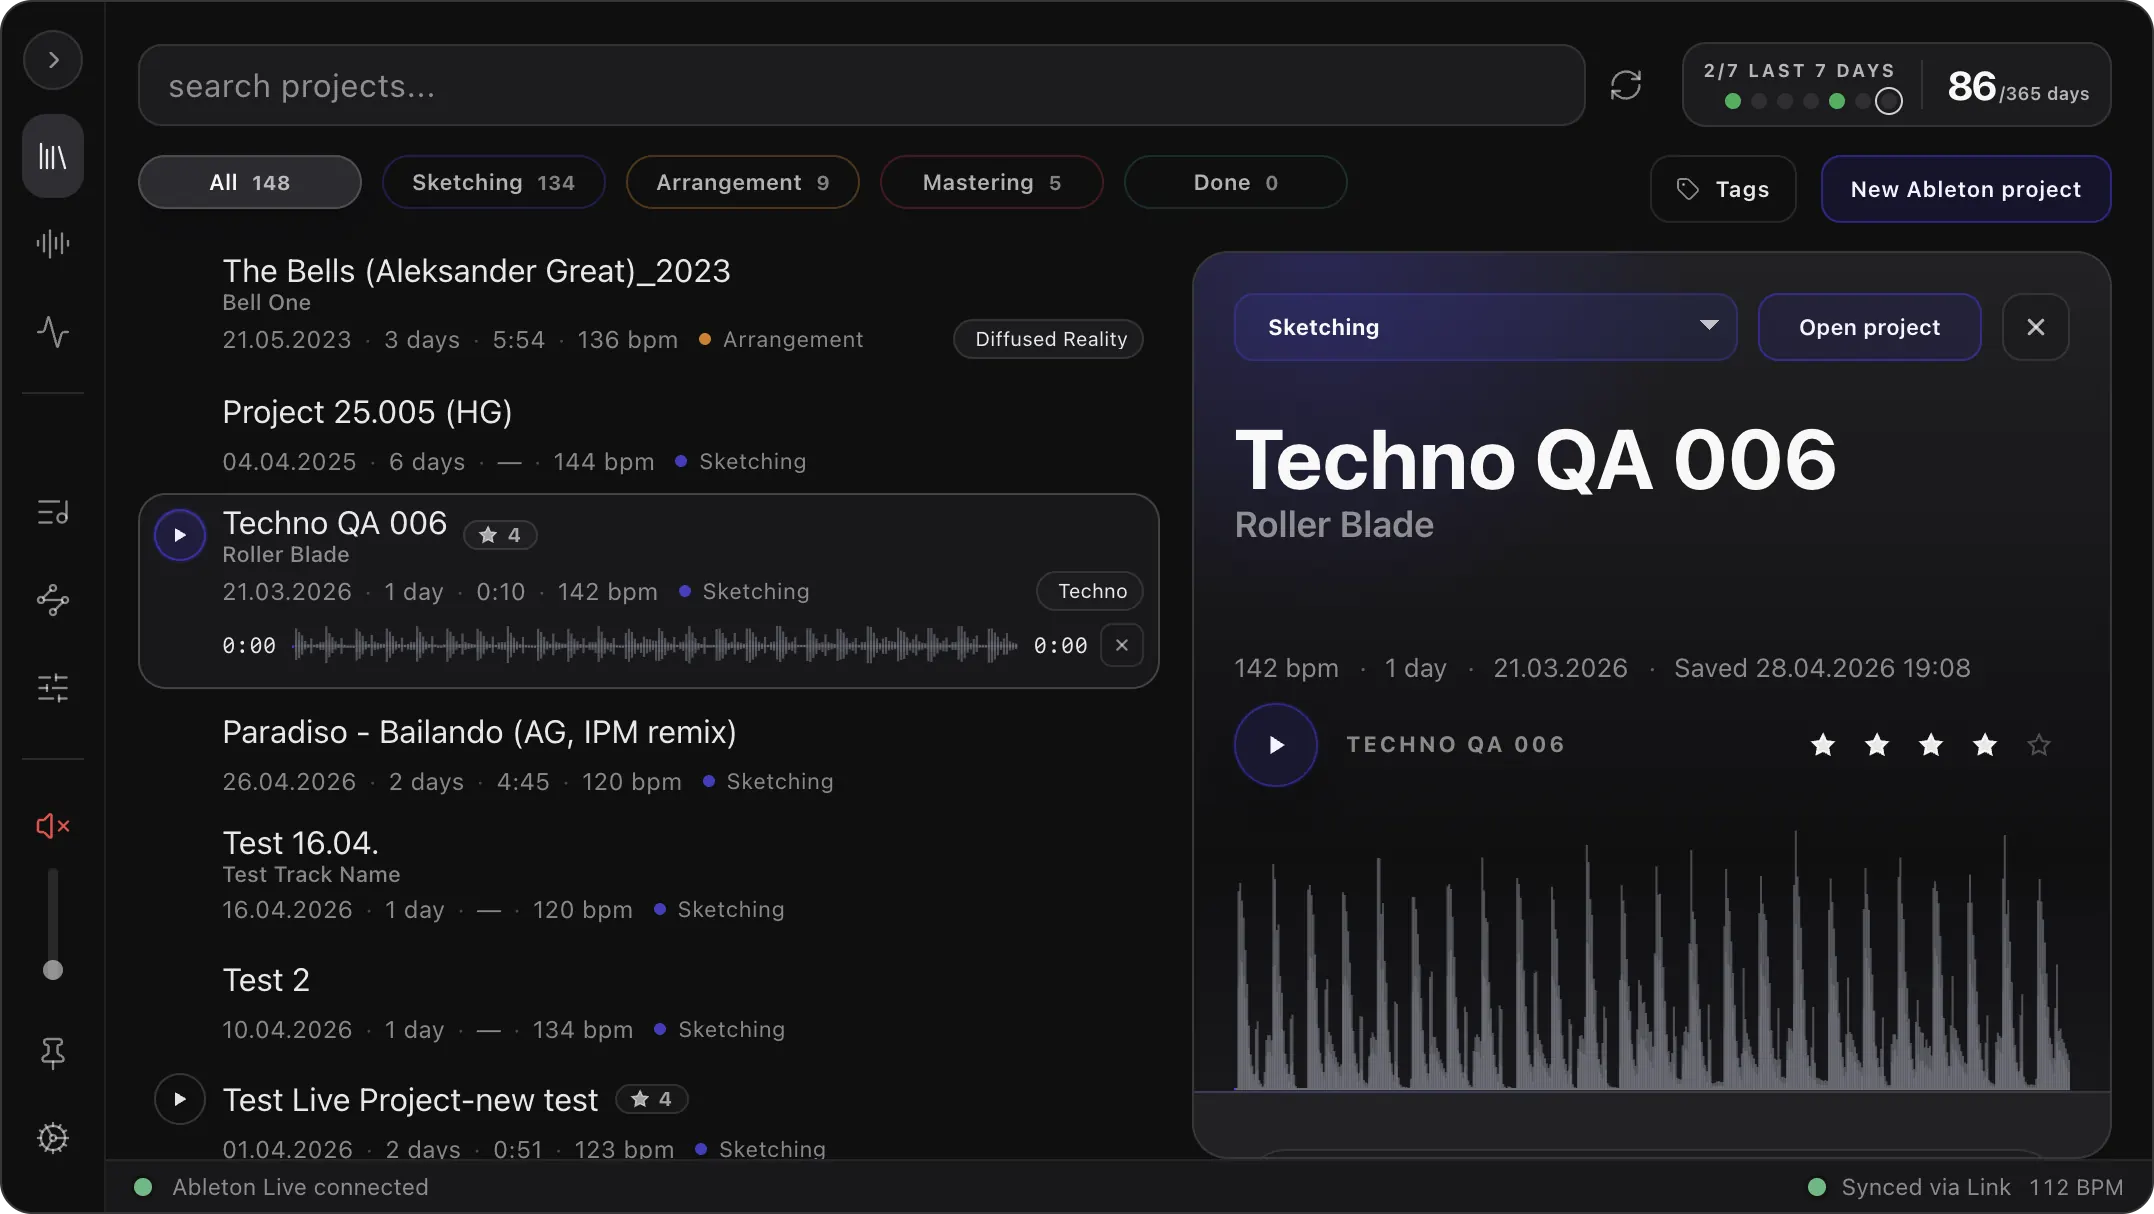Click the Arrangement status label on The Bells row

tap(793, 339)
